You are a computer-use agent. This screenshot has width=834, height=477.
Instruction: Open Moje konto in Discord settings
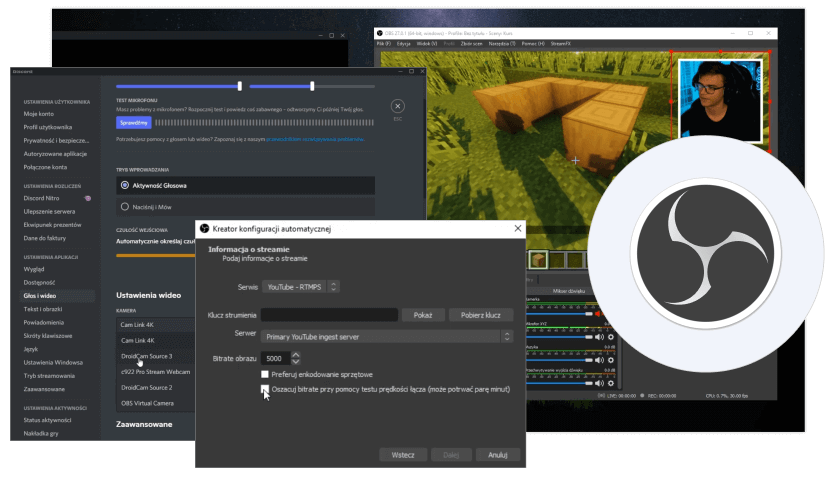(39, 114)
